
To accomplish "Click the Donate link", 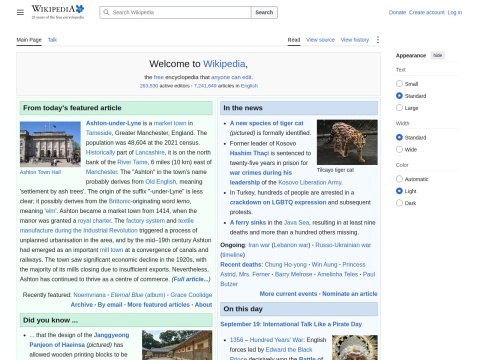I will [397, 12].
